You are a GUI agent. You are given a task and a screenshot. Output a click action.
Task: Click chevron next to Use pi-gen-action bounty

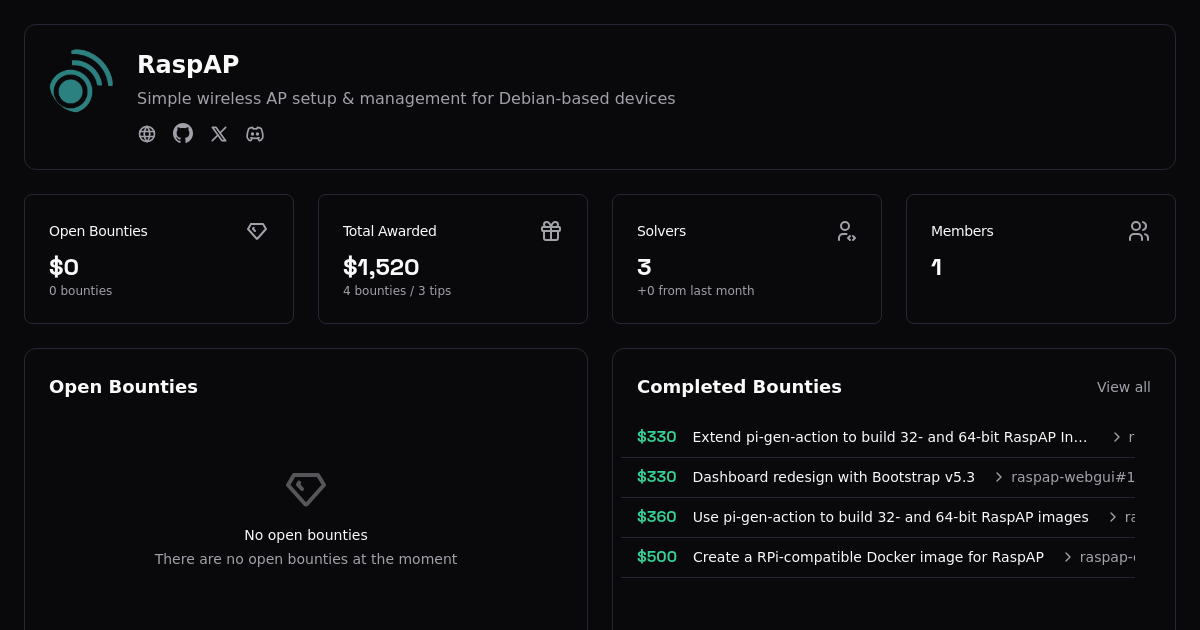pos(1112,517)
